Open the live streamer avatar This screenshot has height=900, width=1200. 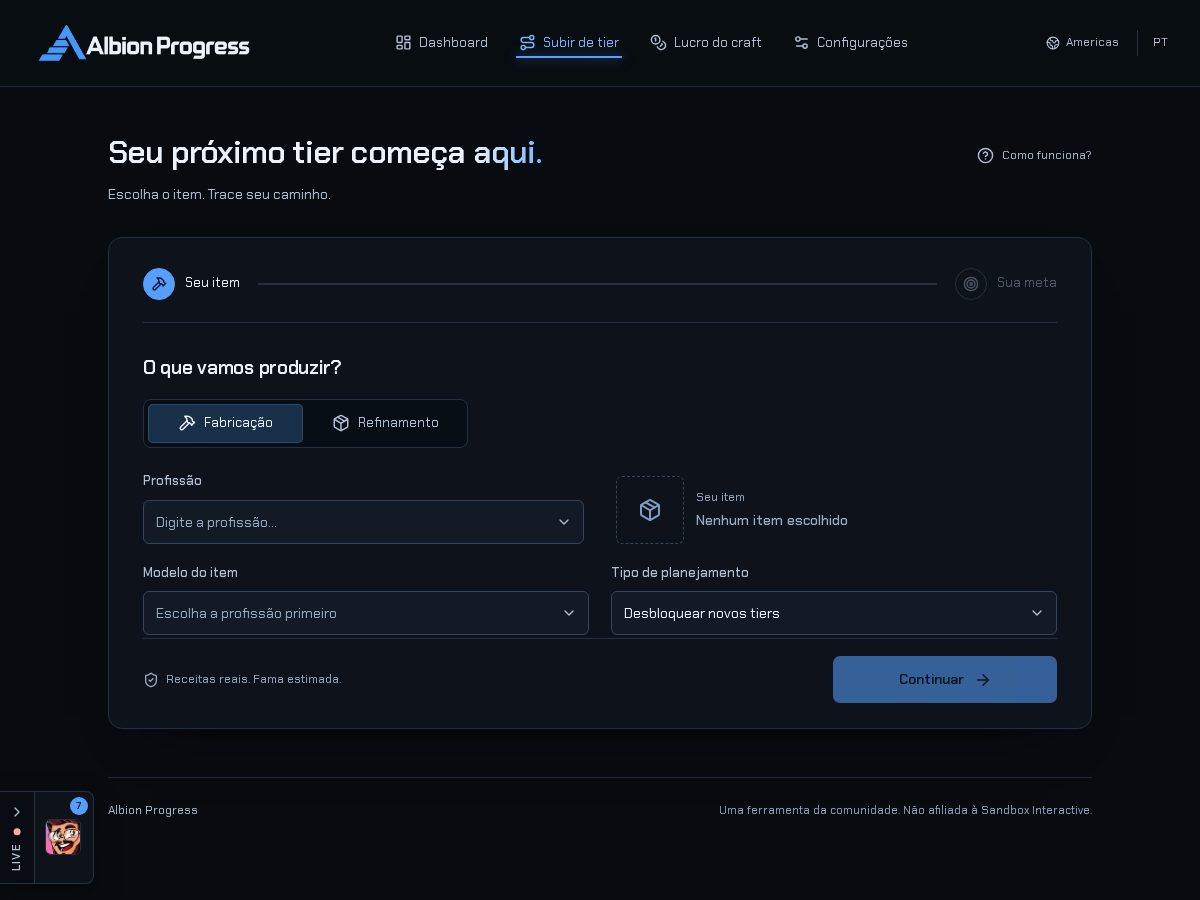click(x=63, y=837)
